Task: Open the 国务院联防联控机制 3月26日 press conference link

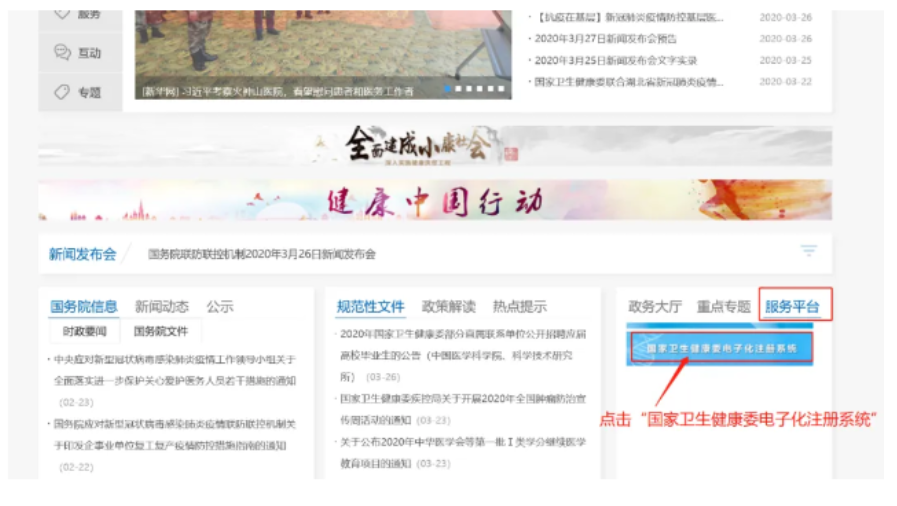Action: pos(262,254)
